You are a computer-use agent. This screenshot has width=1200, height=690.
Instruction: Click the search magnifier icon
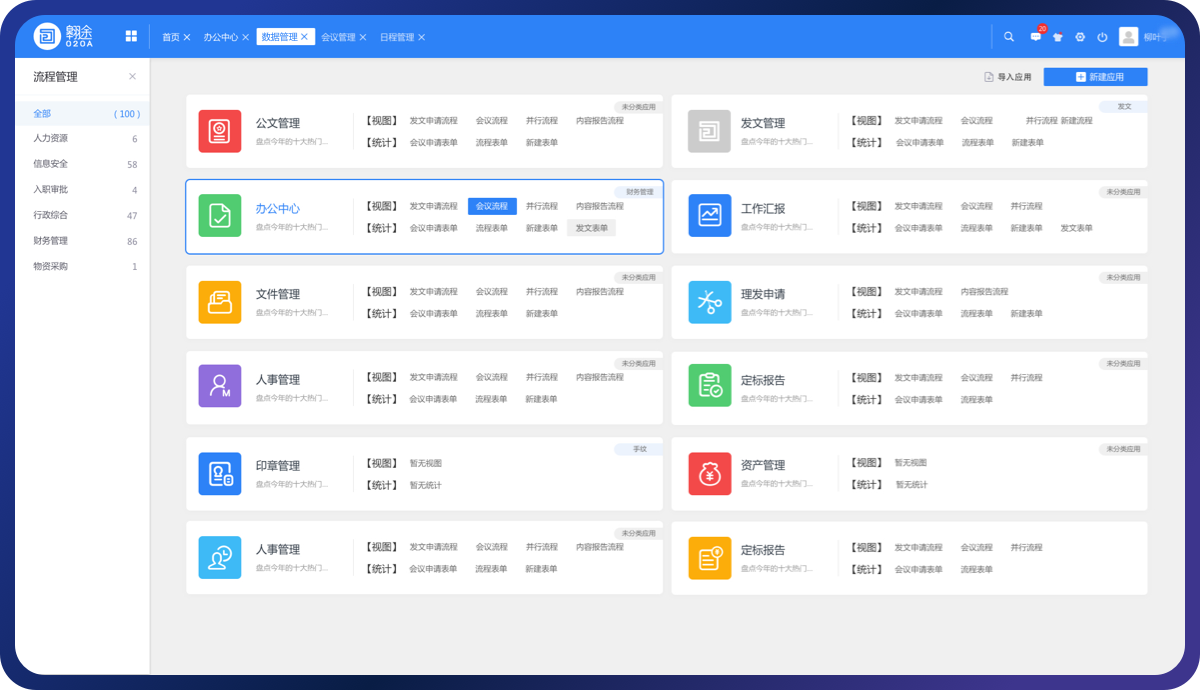(x=1009, y=37)
